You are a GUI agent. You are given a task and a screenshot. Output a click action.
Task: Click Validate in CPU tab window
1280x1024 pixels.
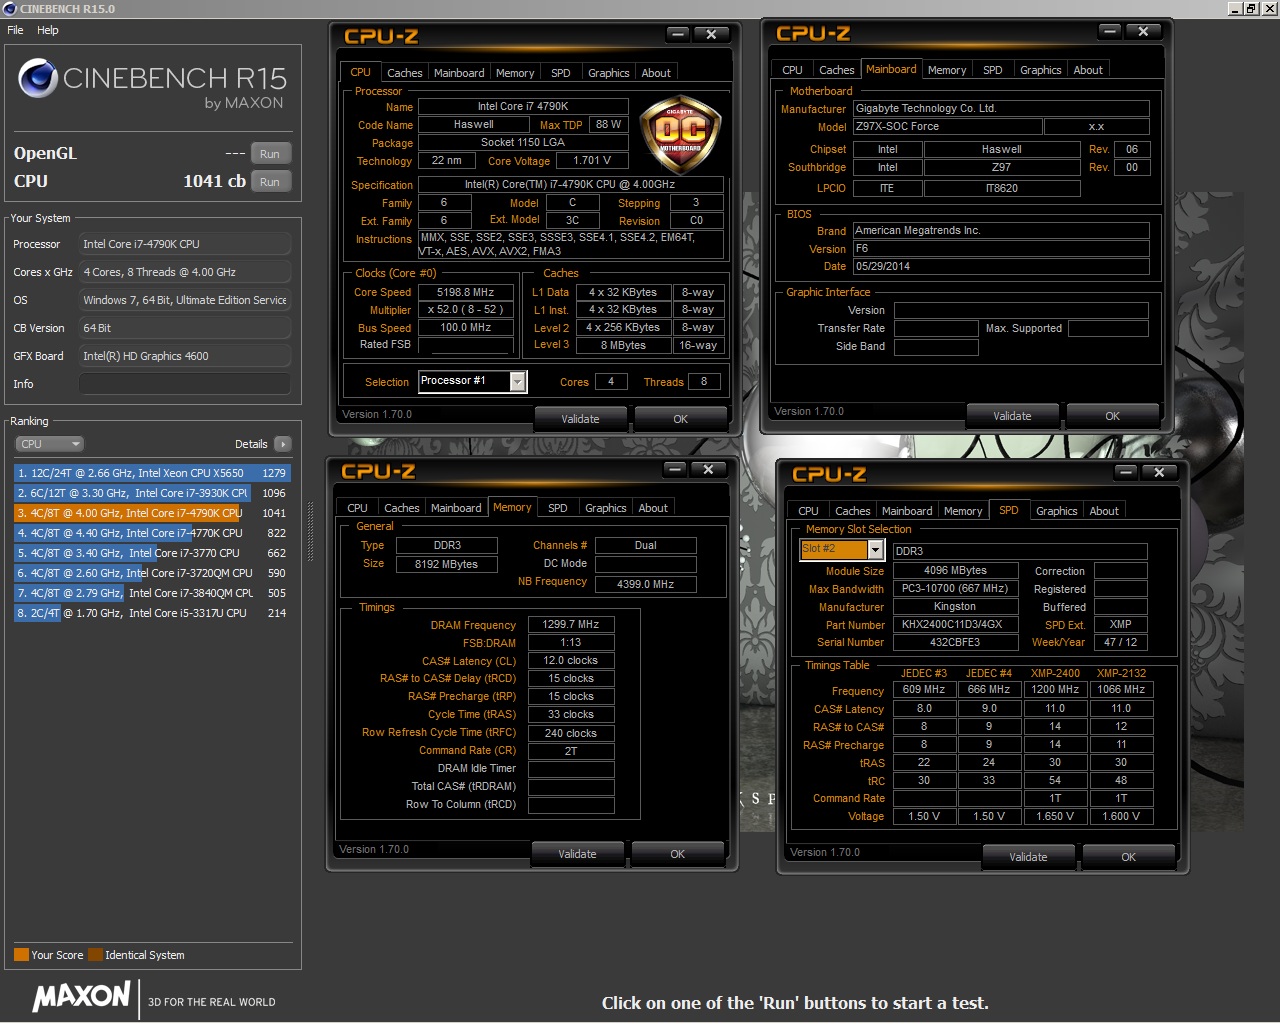pos(580,419)
